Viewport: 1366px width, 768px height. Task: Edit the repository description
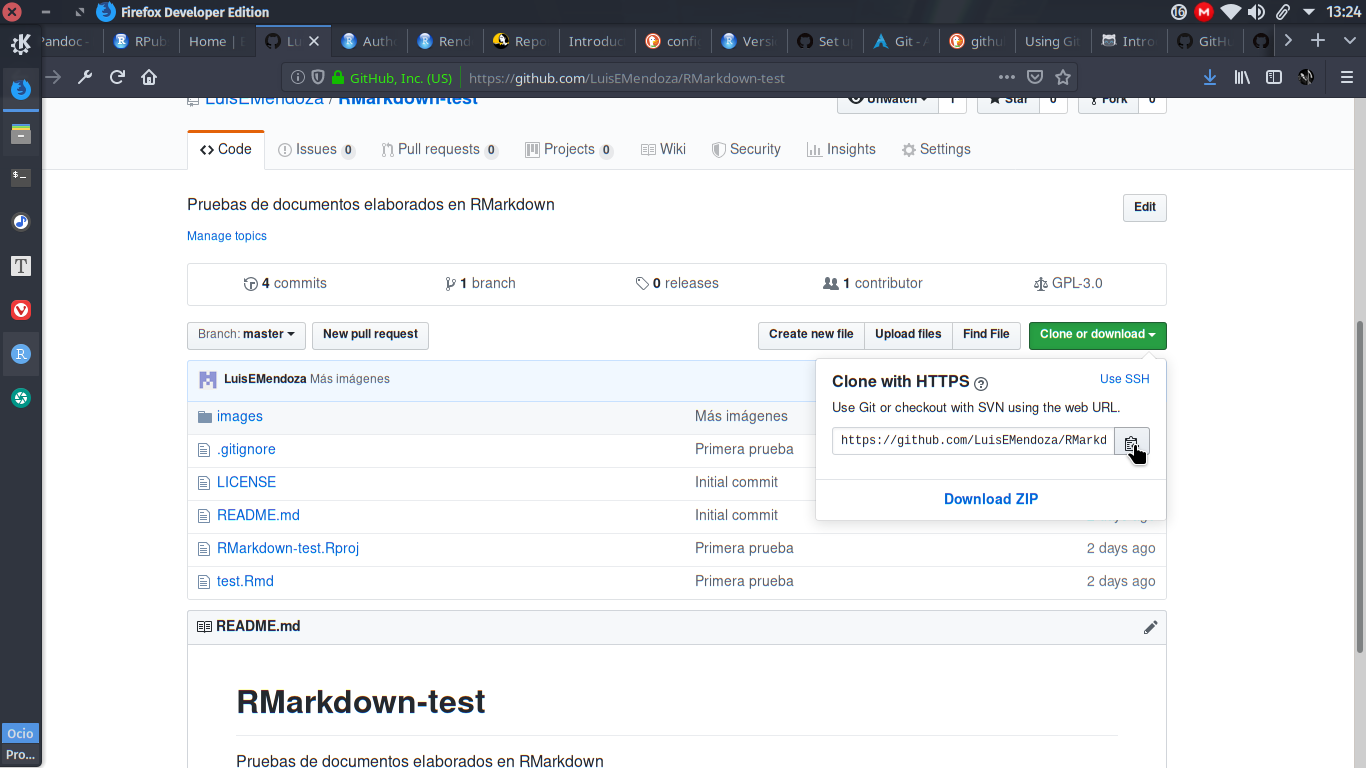pos(1145,208)
